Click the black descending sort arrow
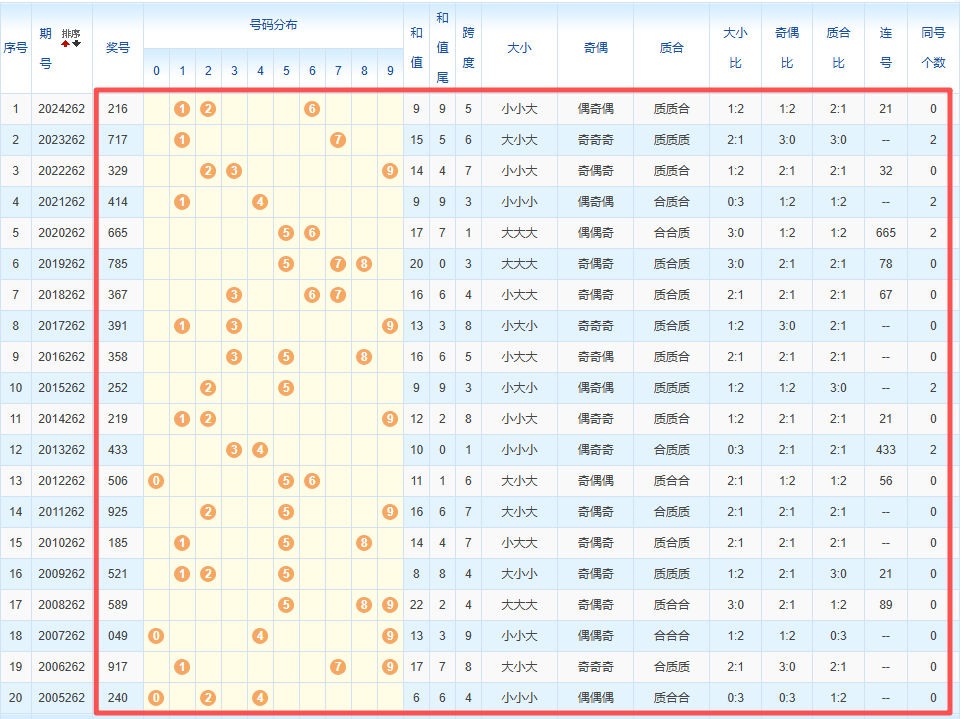The height and width of the screenshot is (719, 964). [76, 44]
